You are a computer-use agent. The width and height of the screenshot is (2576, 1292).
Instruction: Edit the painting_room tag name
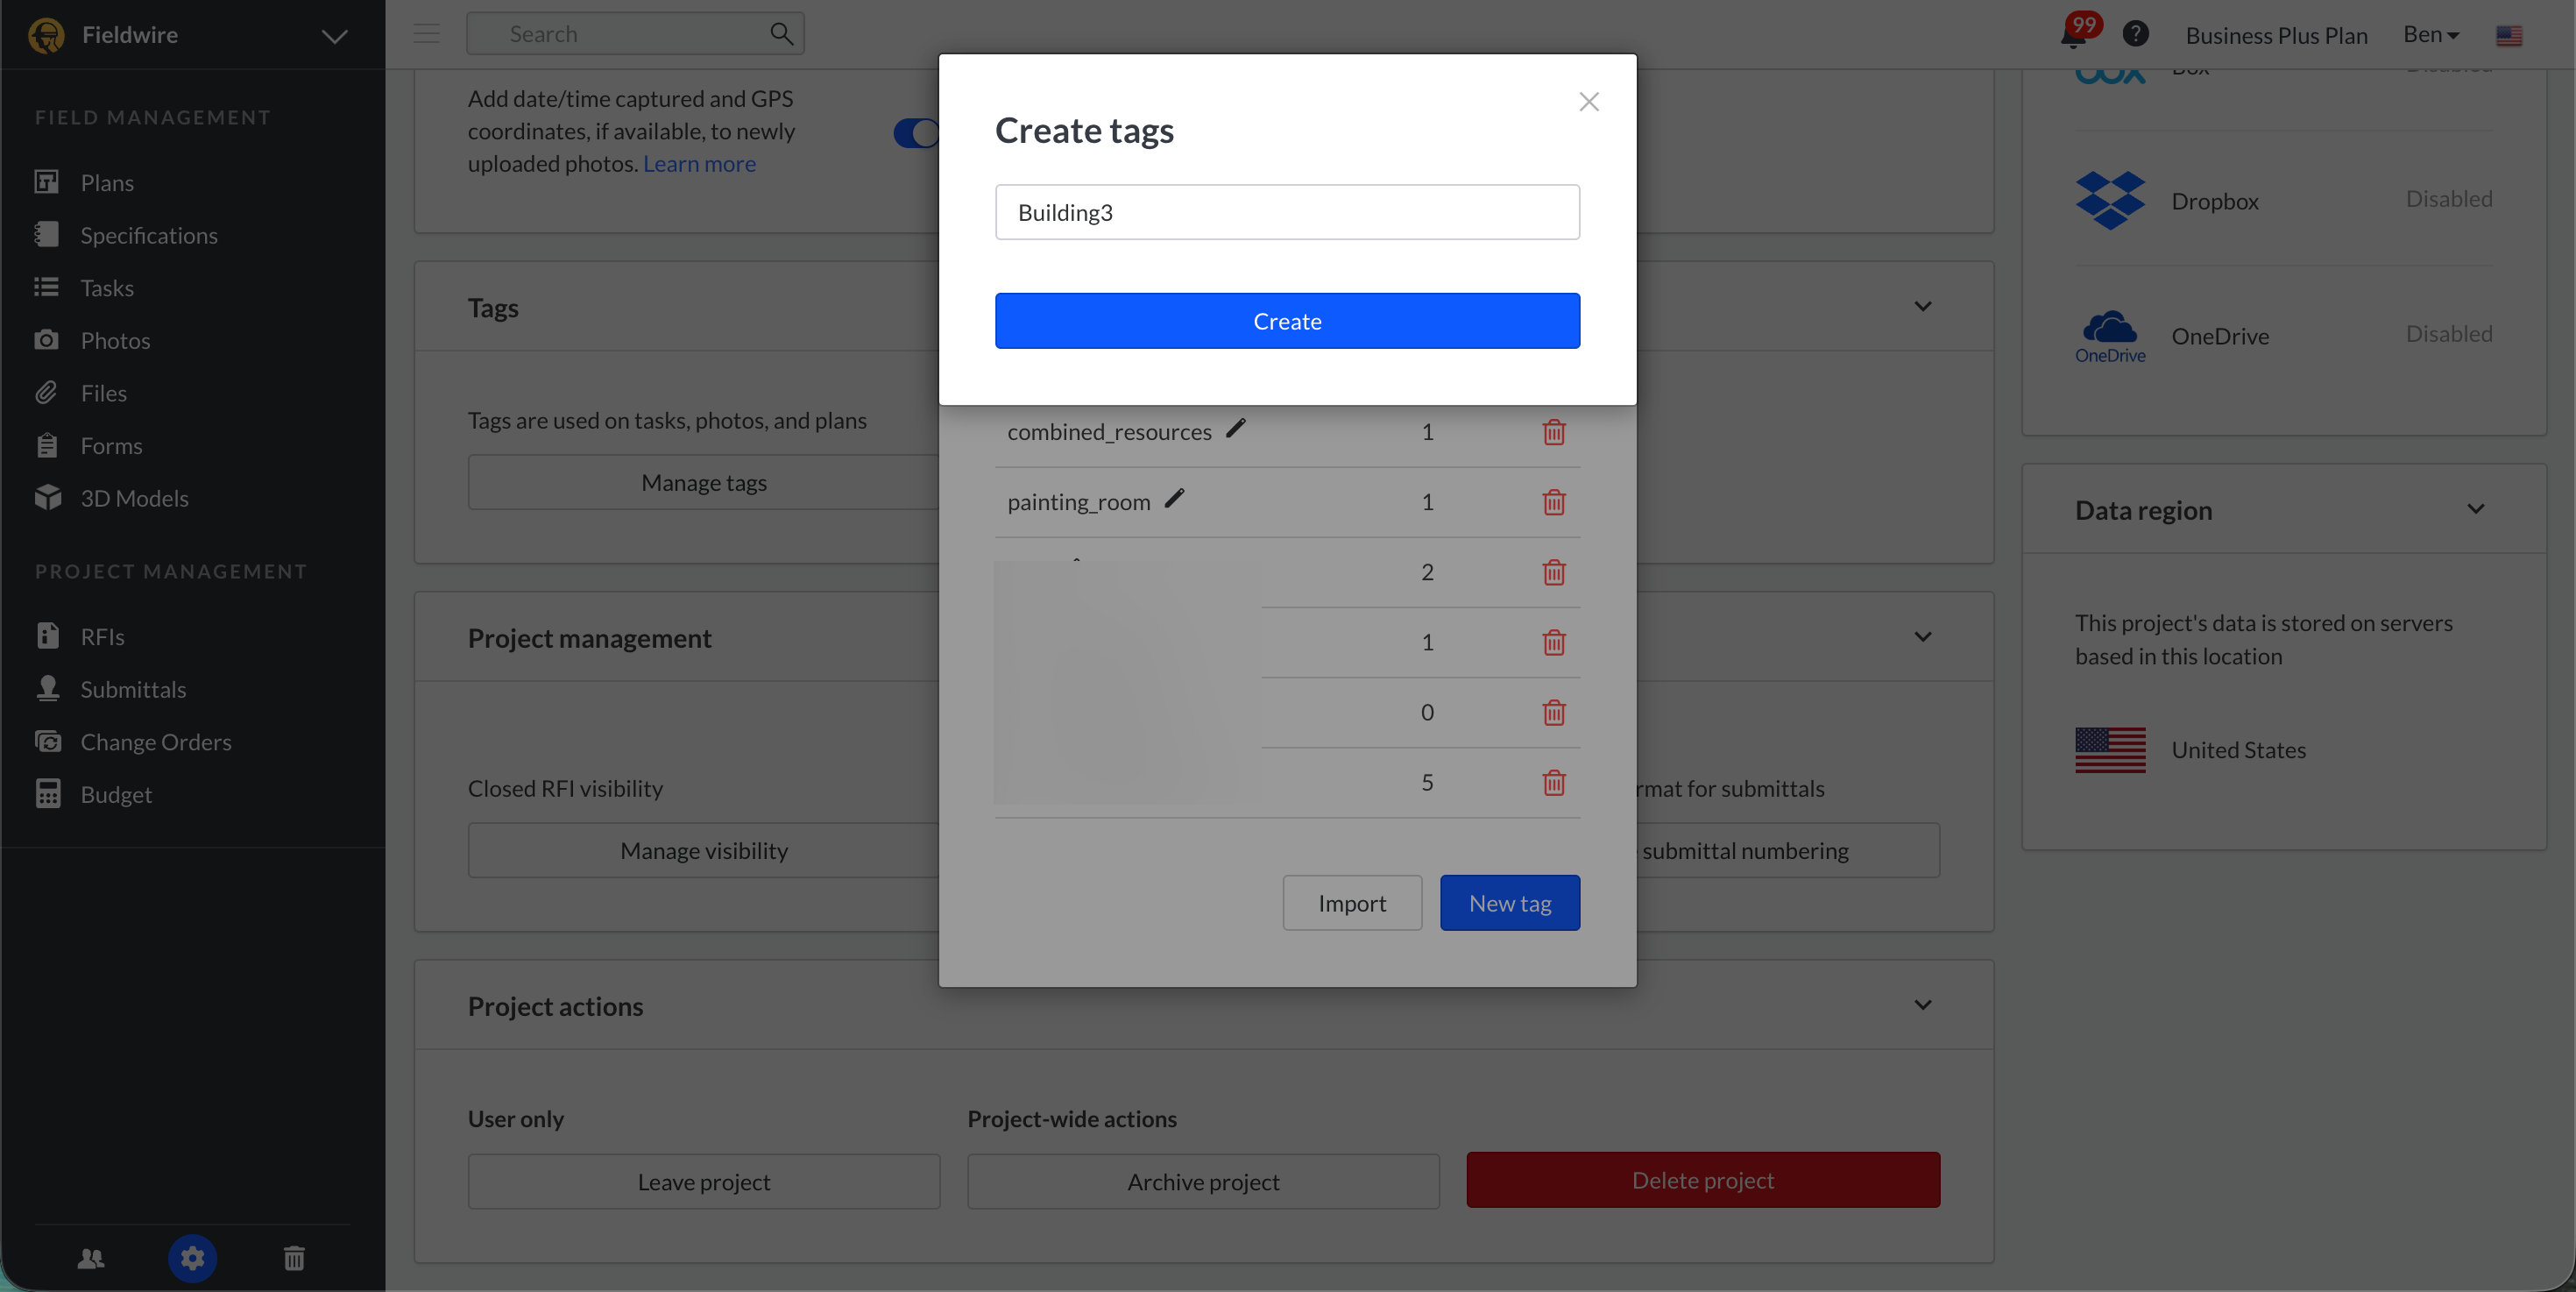1174,498
